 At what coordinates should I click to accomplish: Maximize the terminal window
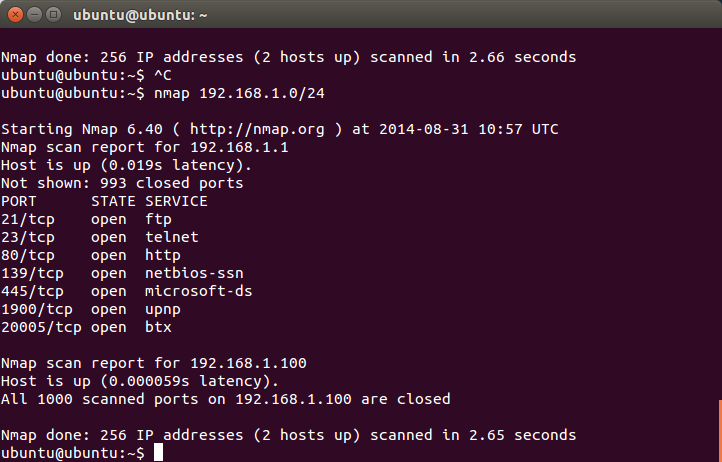[x=54, y=15]
